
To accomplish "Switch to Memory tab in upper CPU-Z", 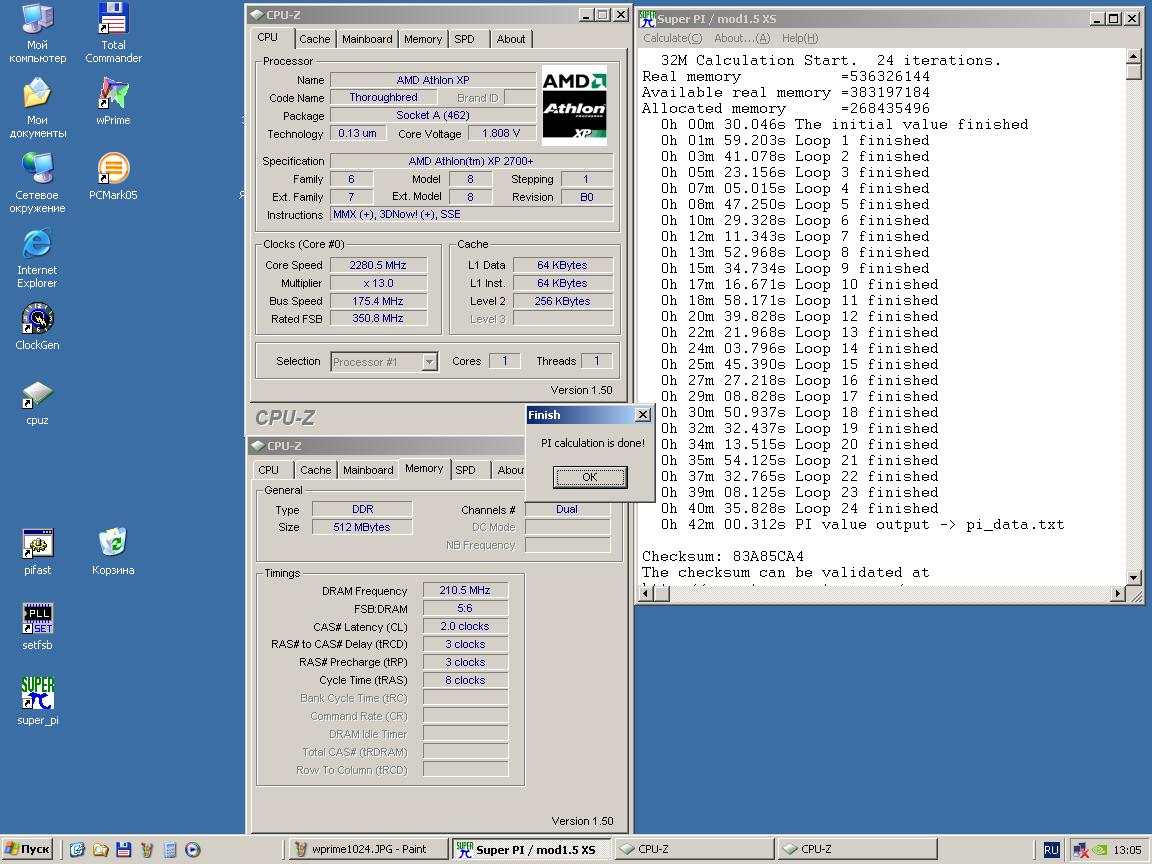I will 422,39.
